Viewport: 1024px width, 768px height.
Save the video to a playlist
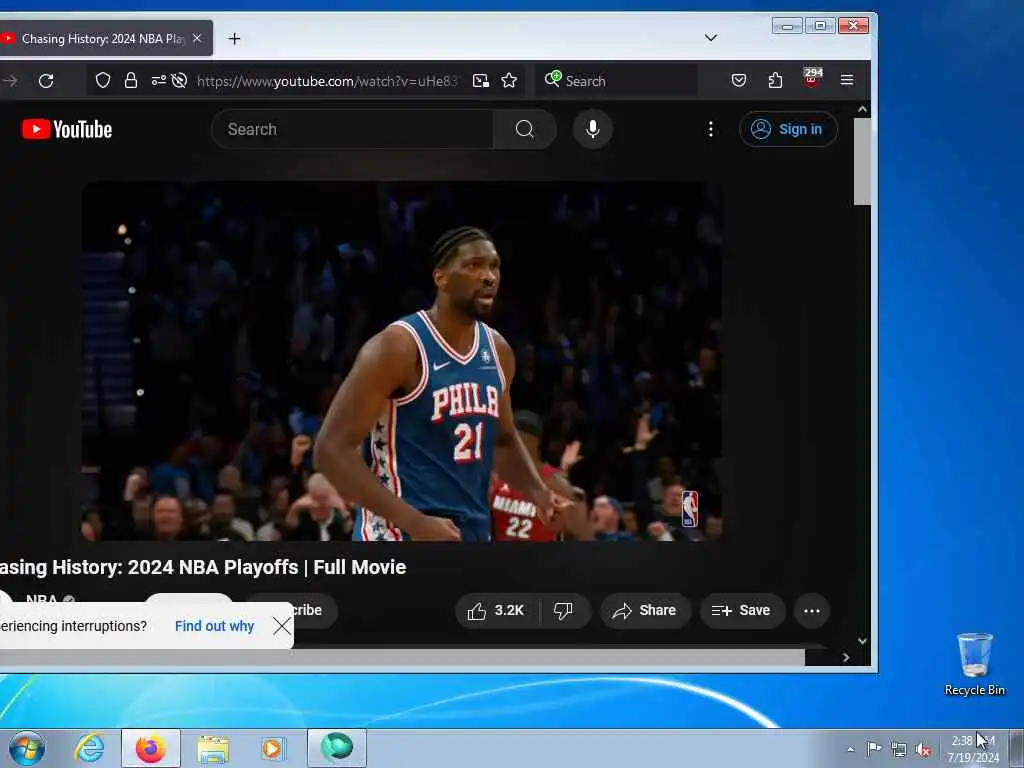(x=742, y=611)
